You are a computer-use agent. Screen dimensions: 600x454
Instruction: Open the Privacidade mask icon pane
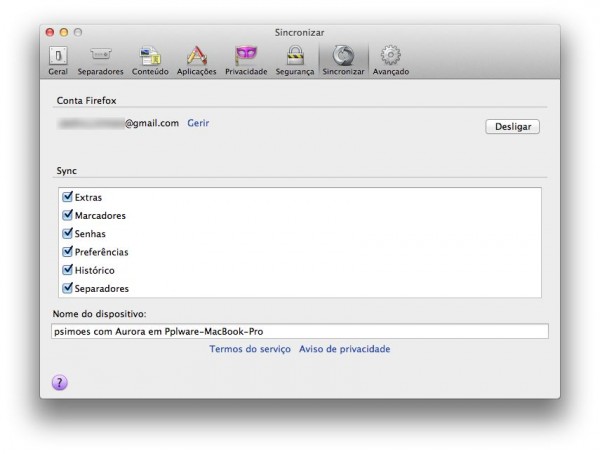[246, 60]
